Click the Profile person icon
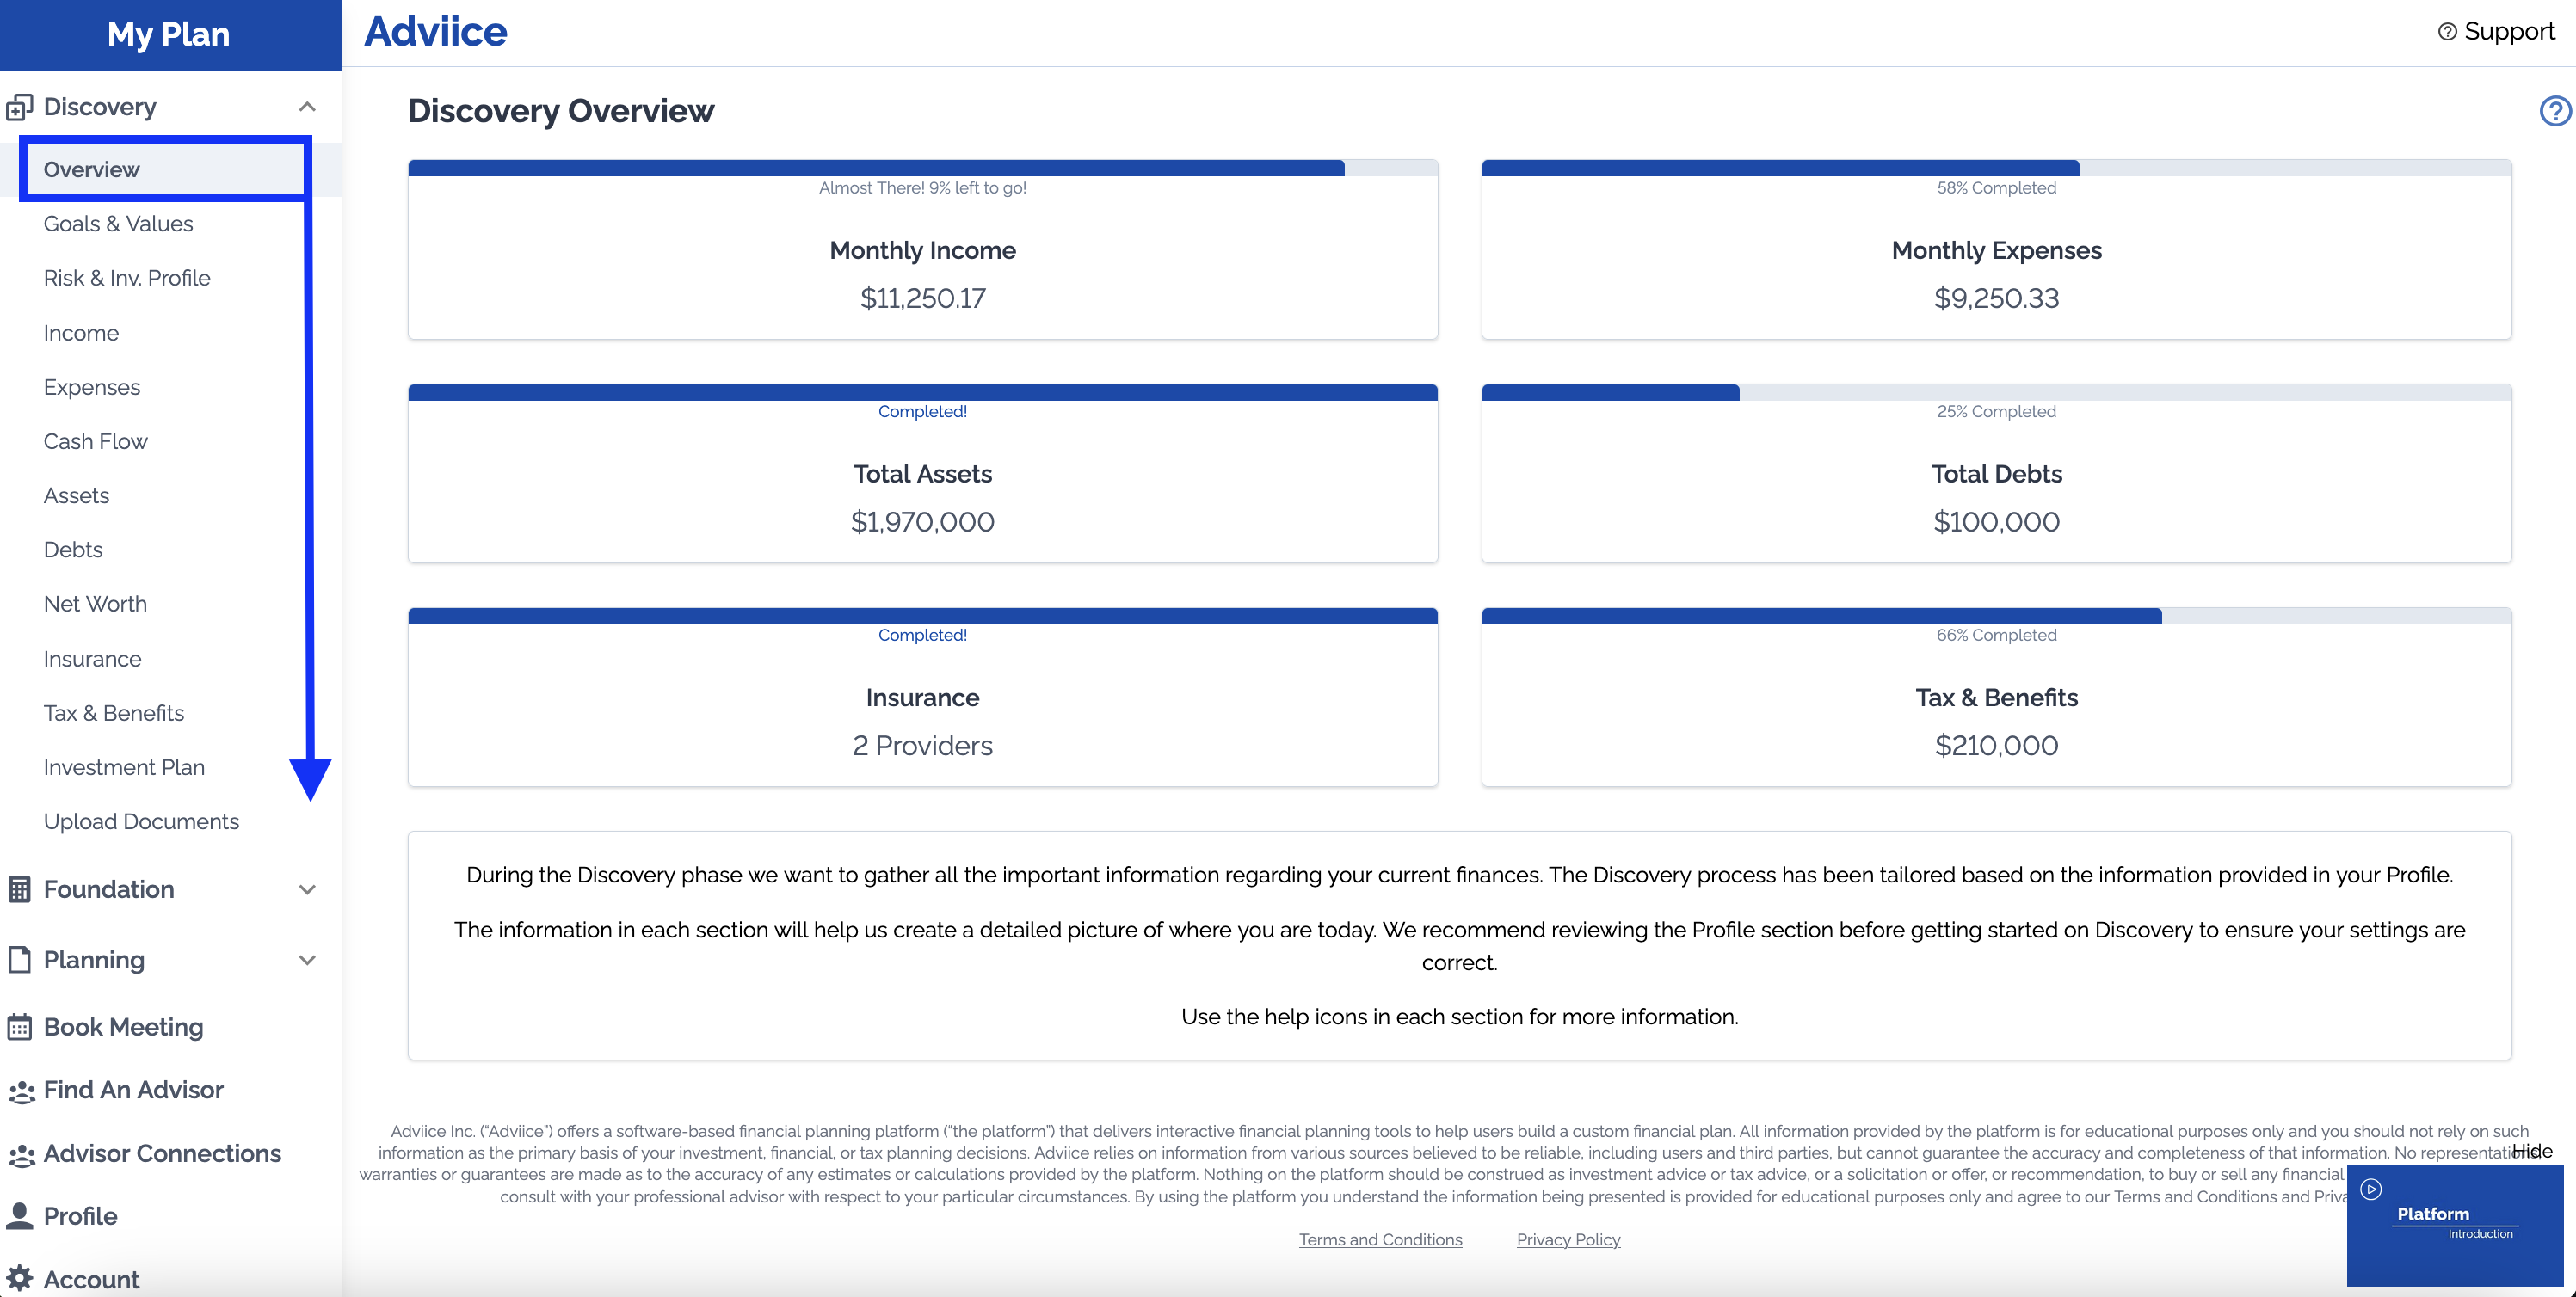Image resolution: width=2576 pixels, height=1297 pixels. coord(19,1216)
